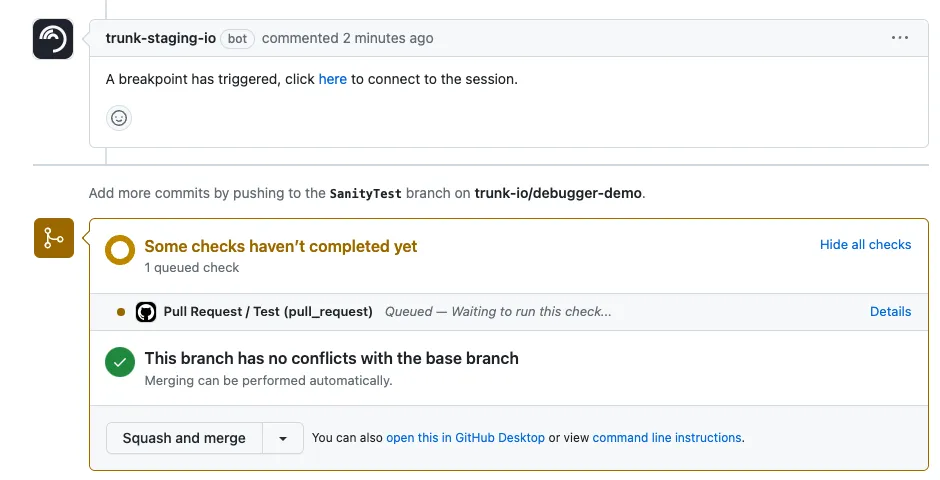The height and width of the screenshot is (480, 940).
Task: Click the 'commented 2 minutes ago' timestamp
Action: (348, 38)
